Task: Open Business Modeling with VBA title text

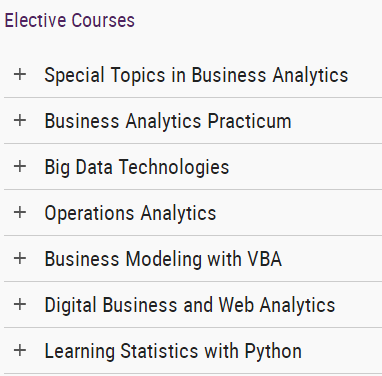Action: pyautogui.click(x=163, y=259)
